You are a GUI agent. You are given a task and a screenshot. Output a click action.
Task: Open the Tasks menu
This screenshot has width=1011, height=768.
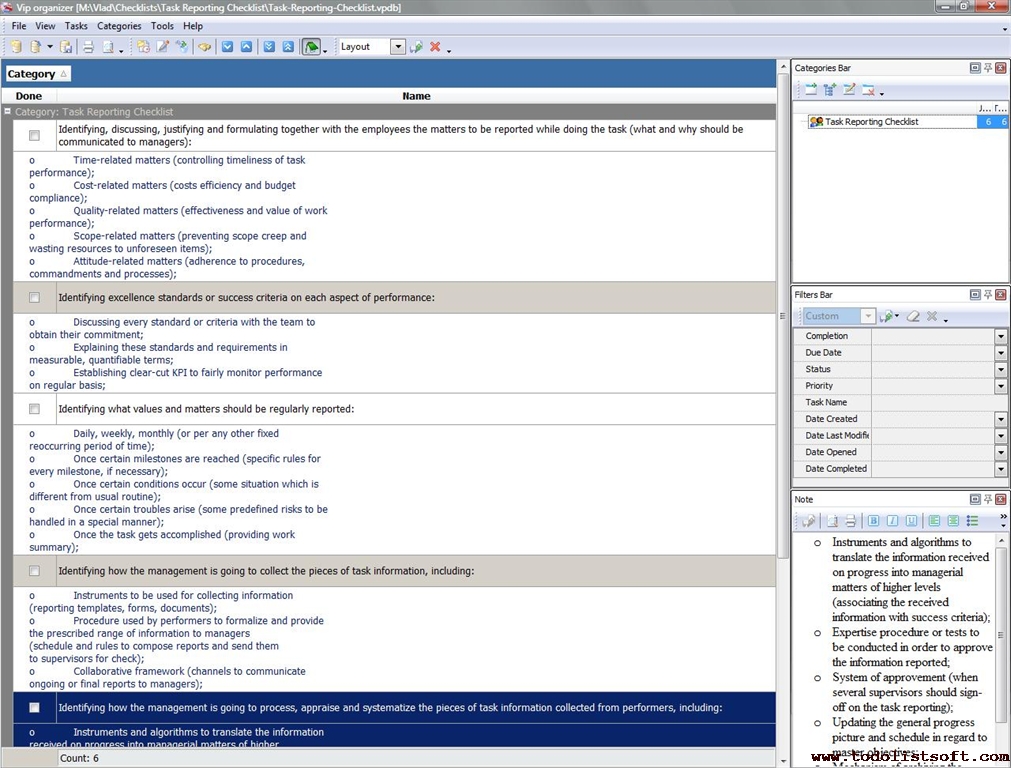click(x=76, y=26)
